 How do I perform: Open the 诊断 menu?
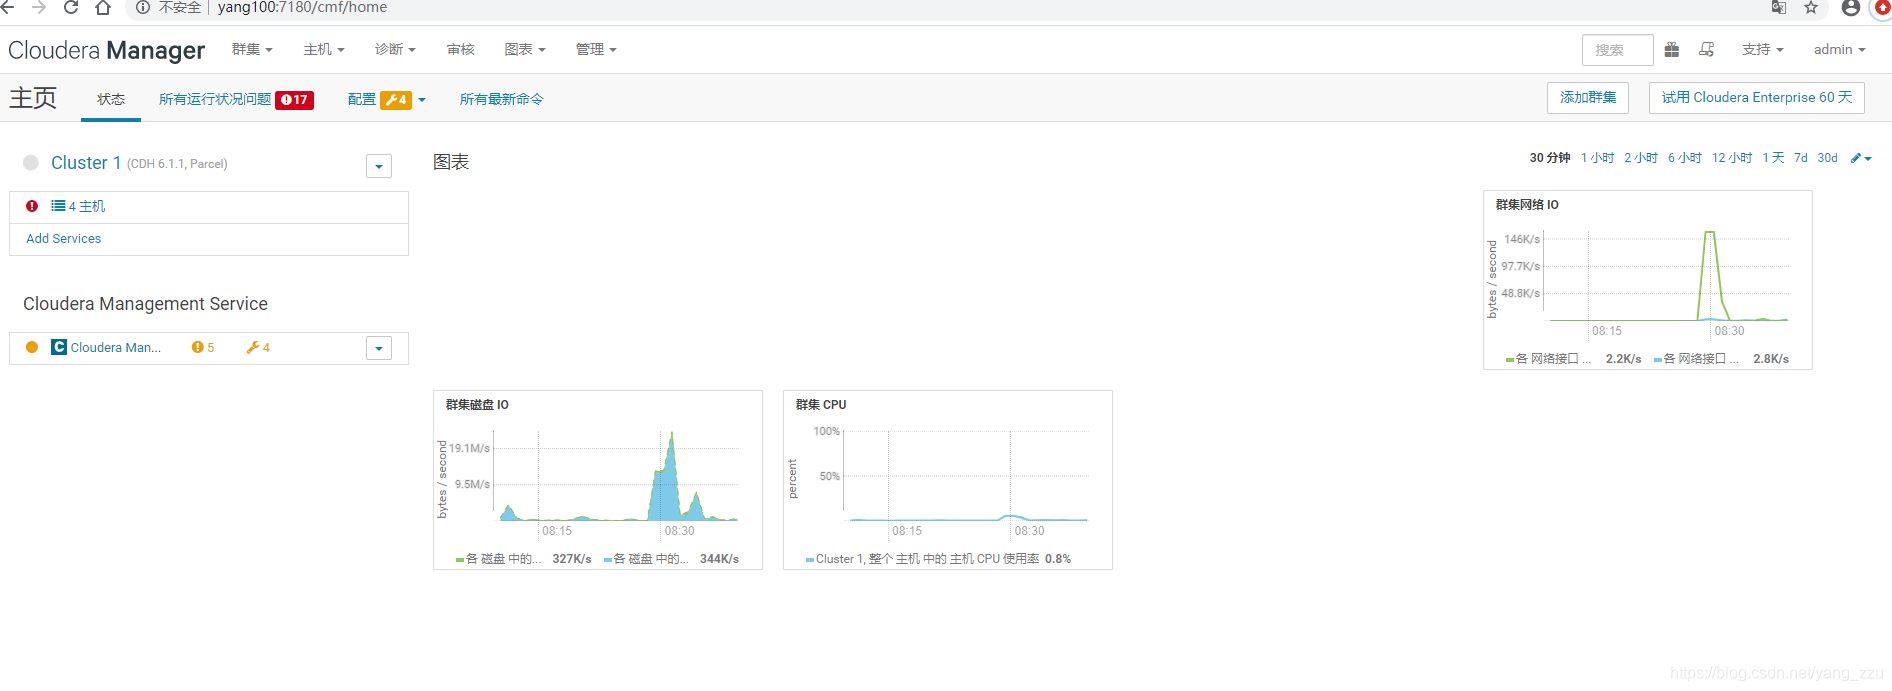coord(395,49)
